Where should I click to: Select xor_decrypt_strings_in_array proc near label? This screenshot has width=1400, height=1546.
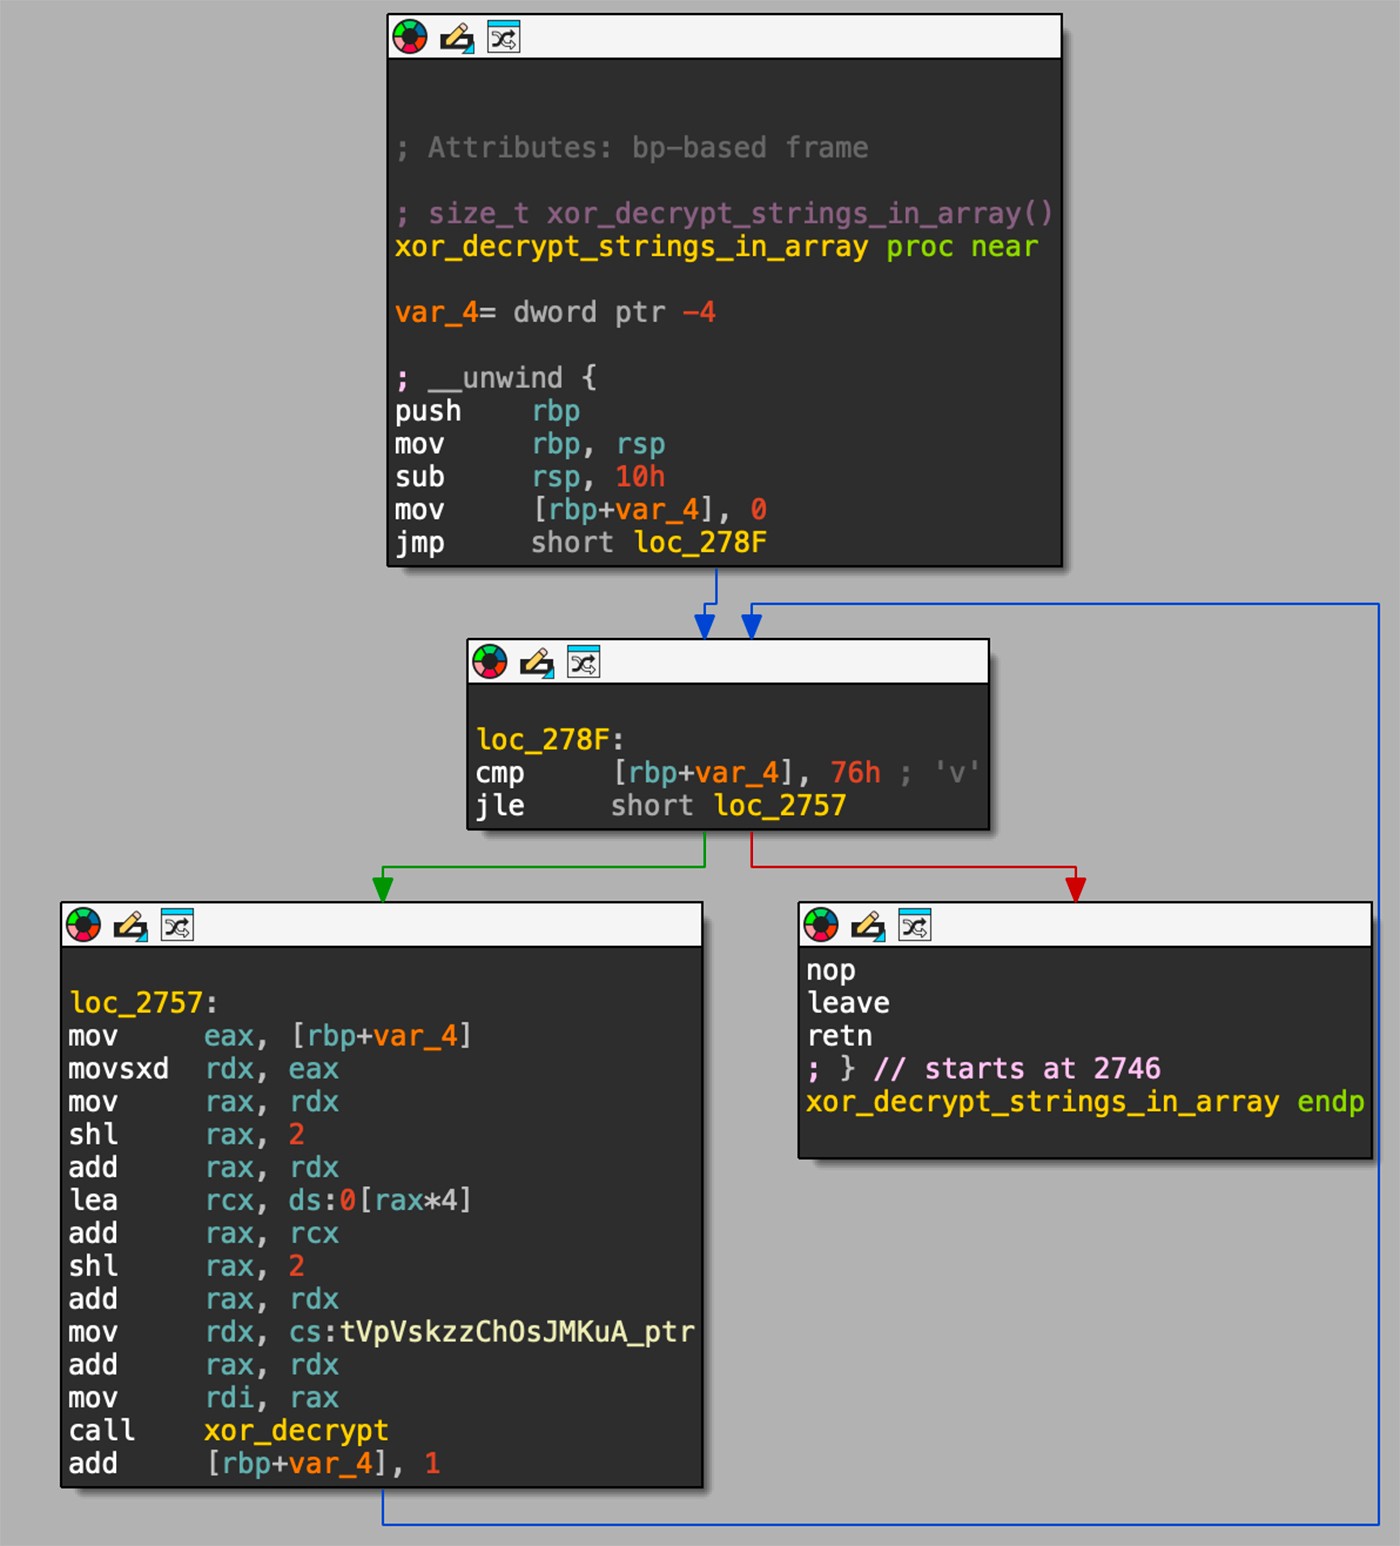(x=717, y=247)
